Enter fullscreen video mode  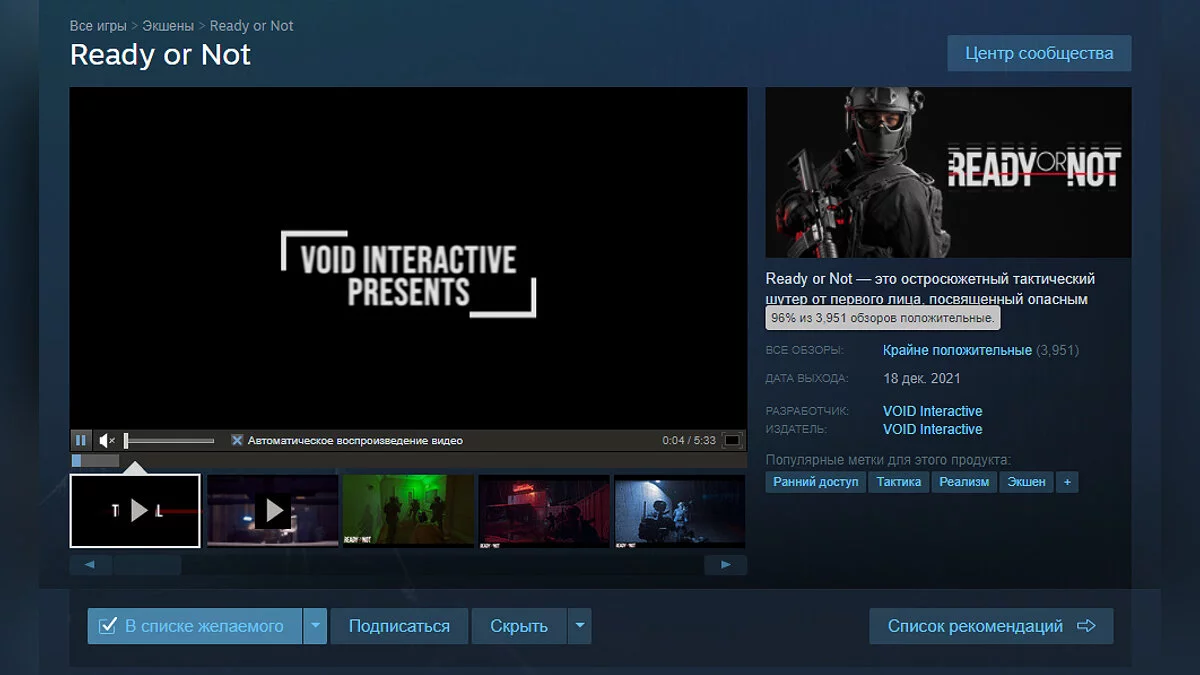tap(732, 440)
